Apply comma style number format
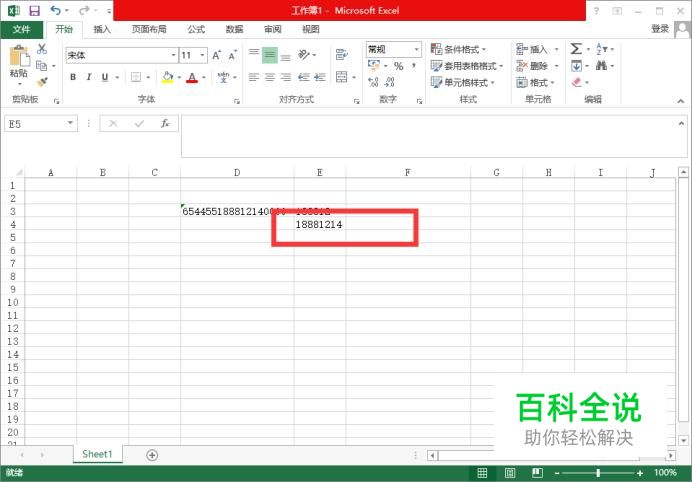 click(414, 66)
